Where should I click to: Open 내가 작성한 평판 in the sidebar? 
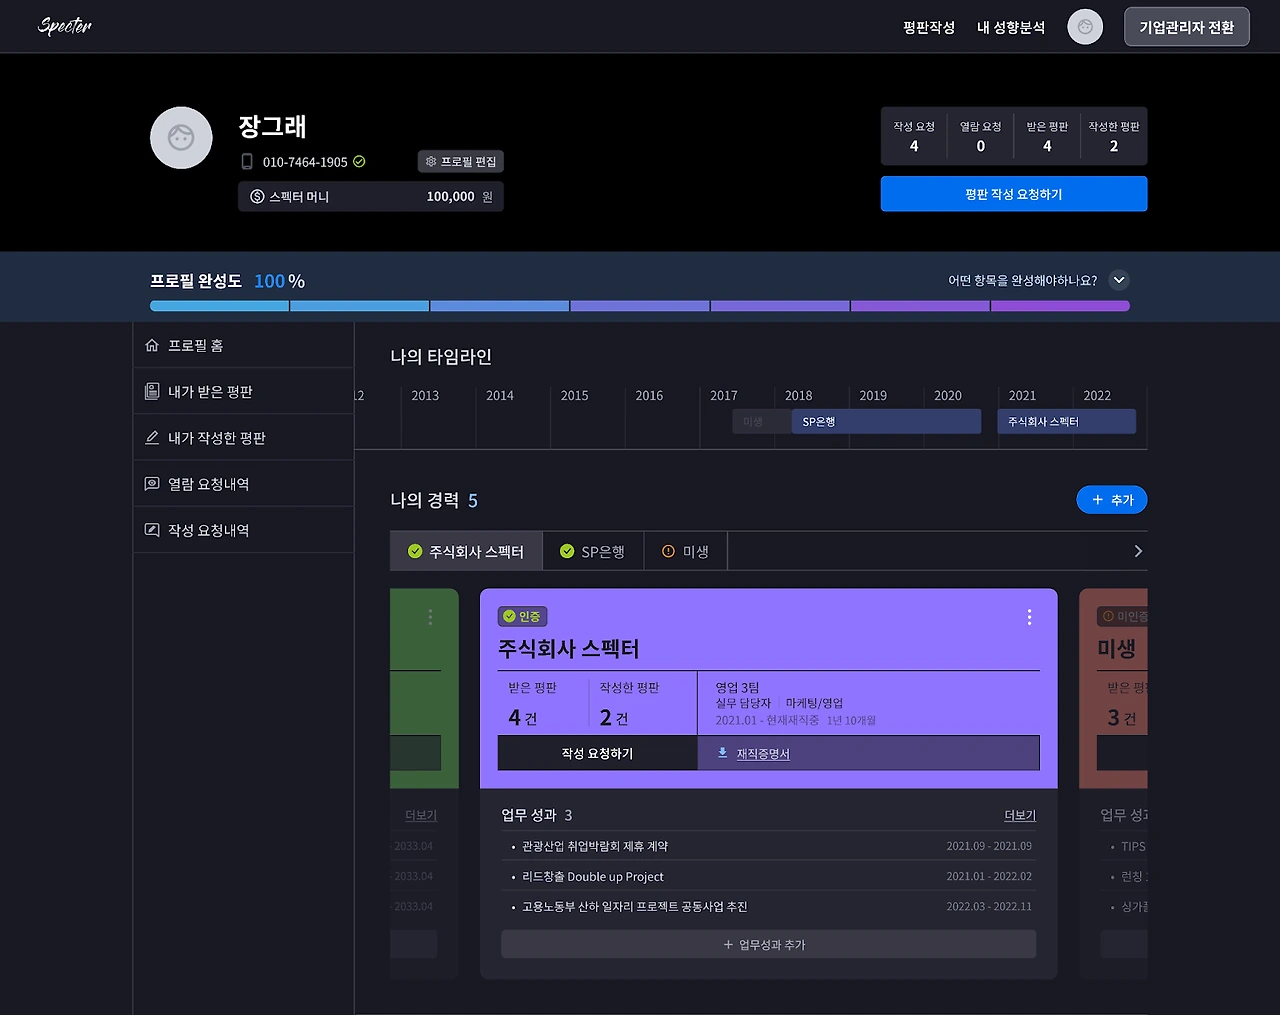[x=243, y=438]
